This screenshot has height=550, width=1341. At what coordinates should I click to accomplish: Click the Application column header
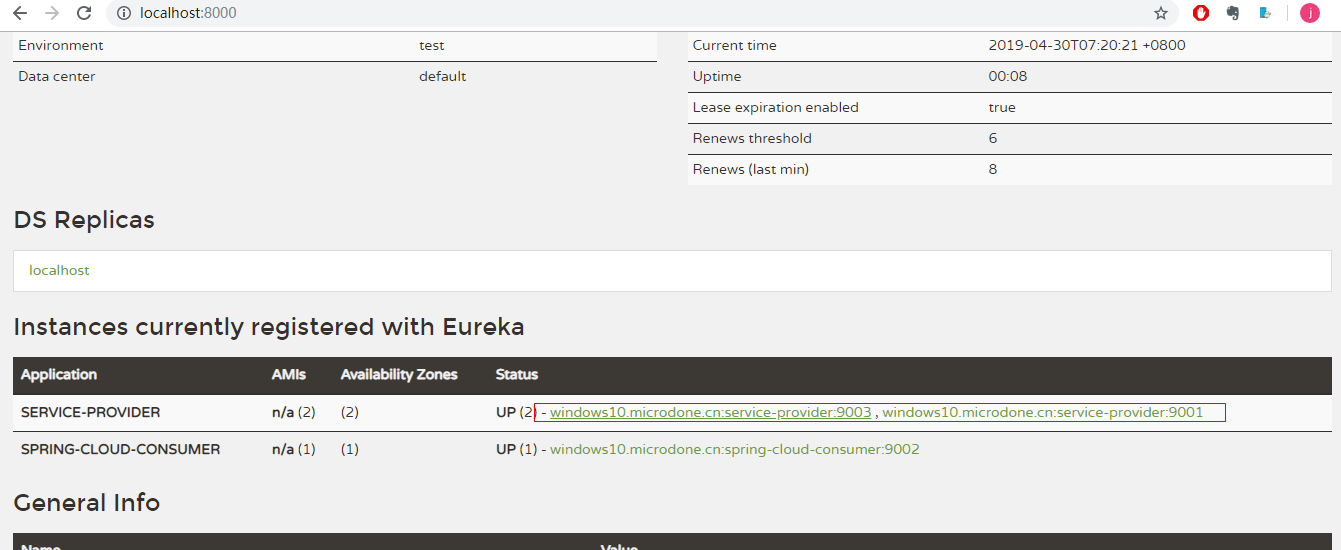(59, 374)
